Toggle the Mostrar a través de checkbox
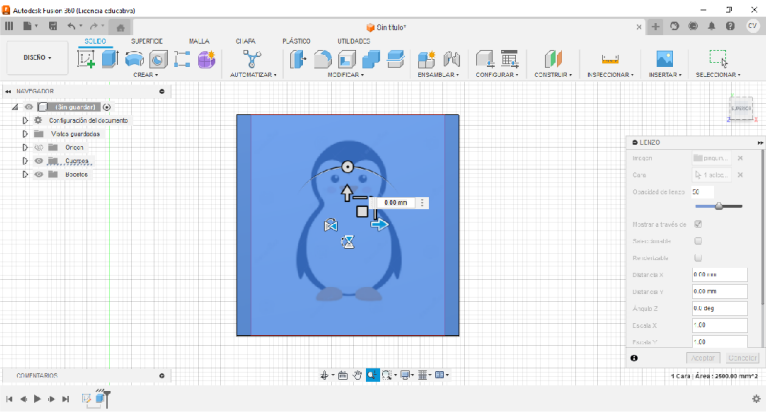This screenshot has width=766, height=417. (x=698, y=224)
